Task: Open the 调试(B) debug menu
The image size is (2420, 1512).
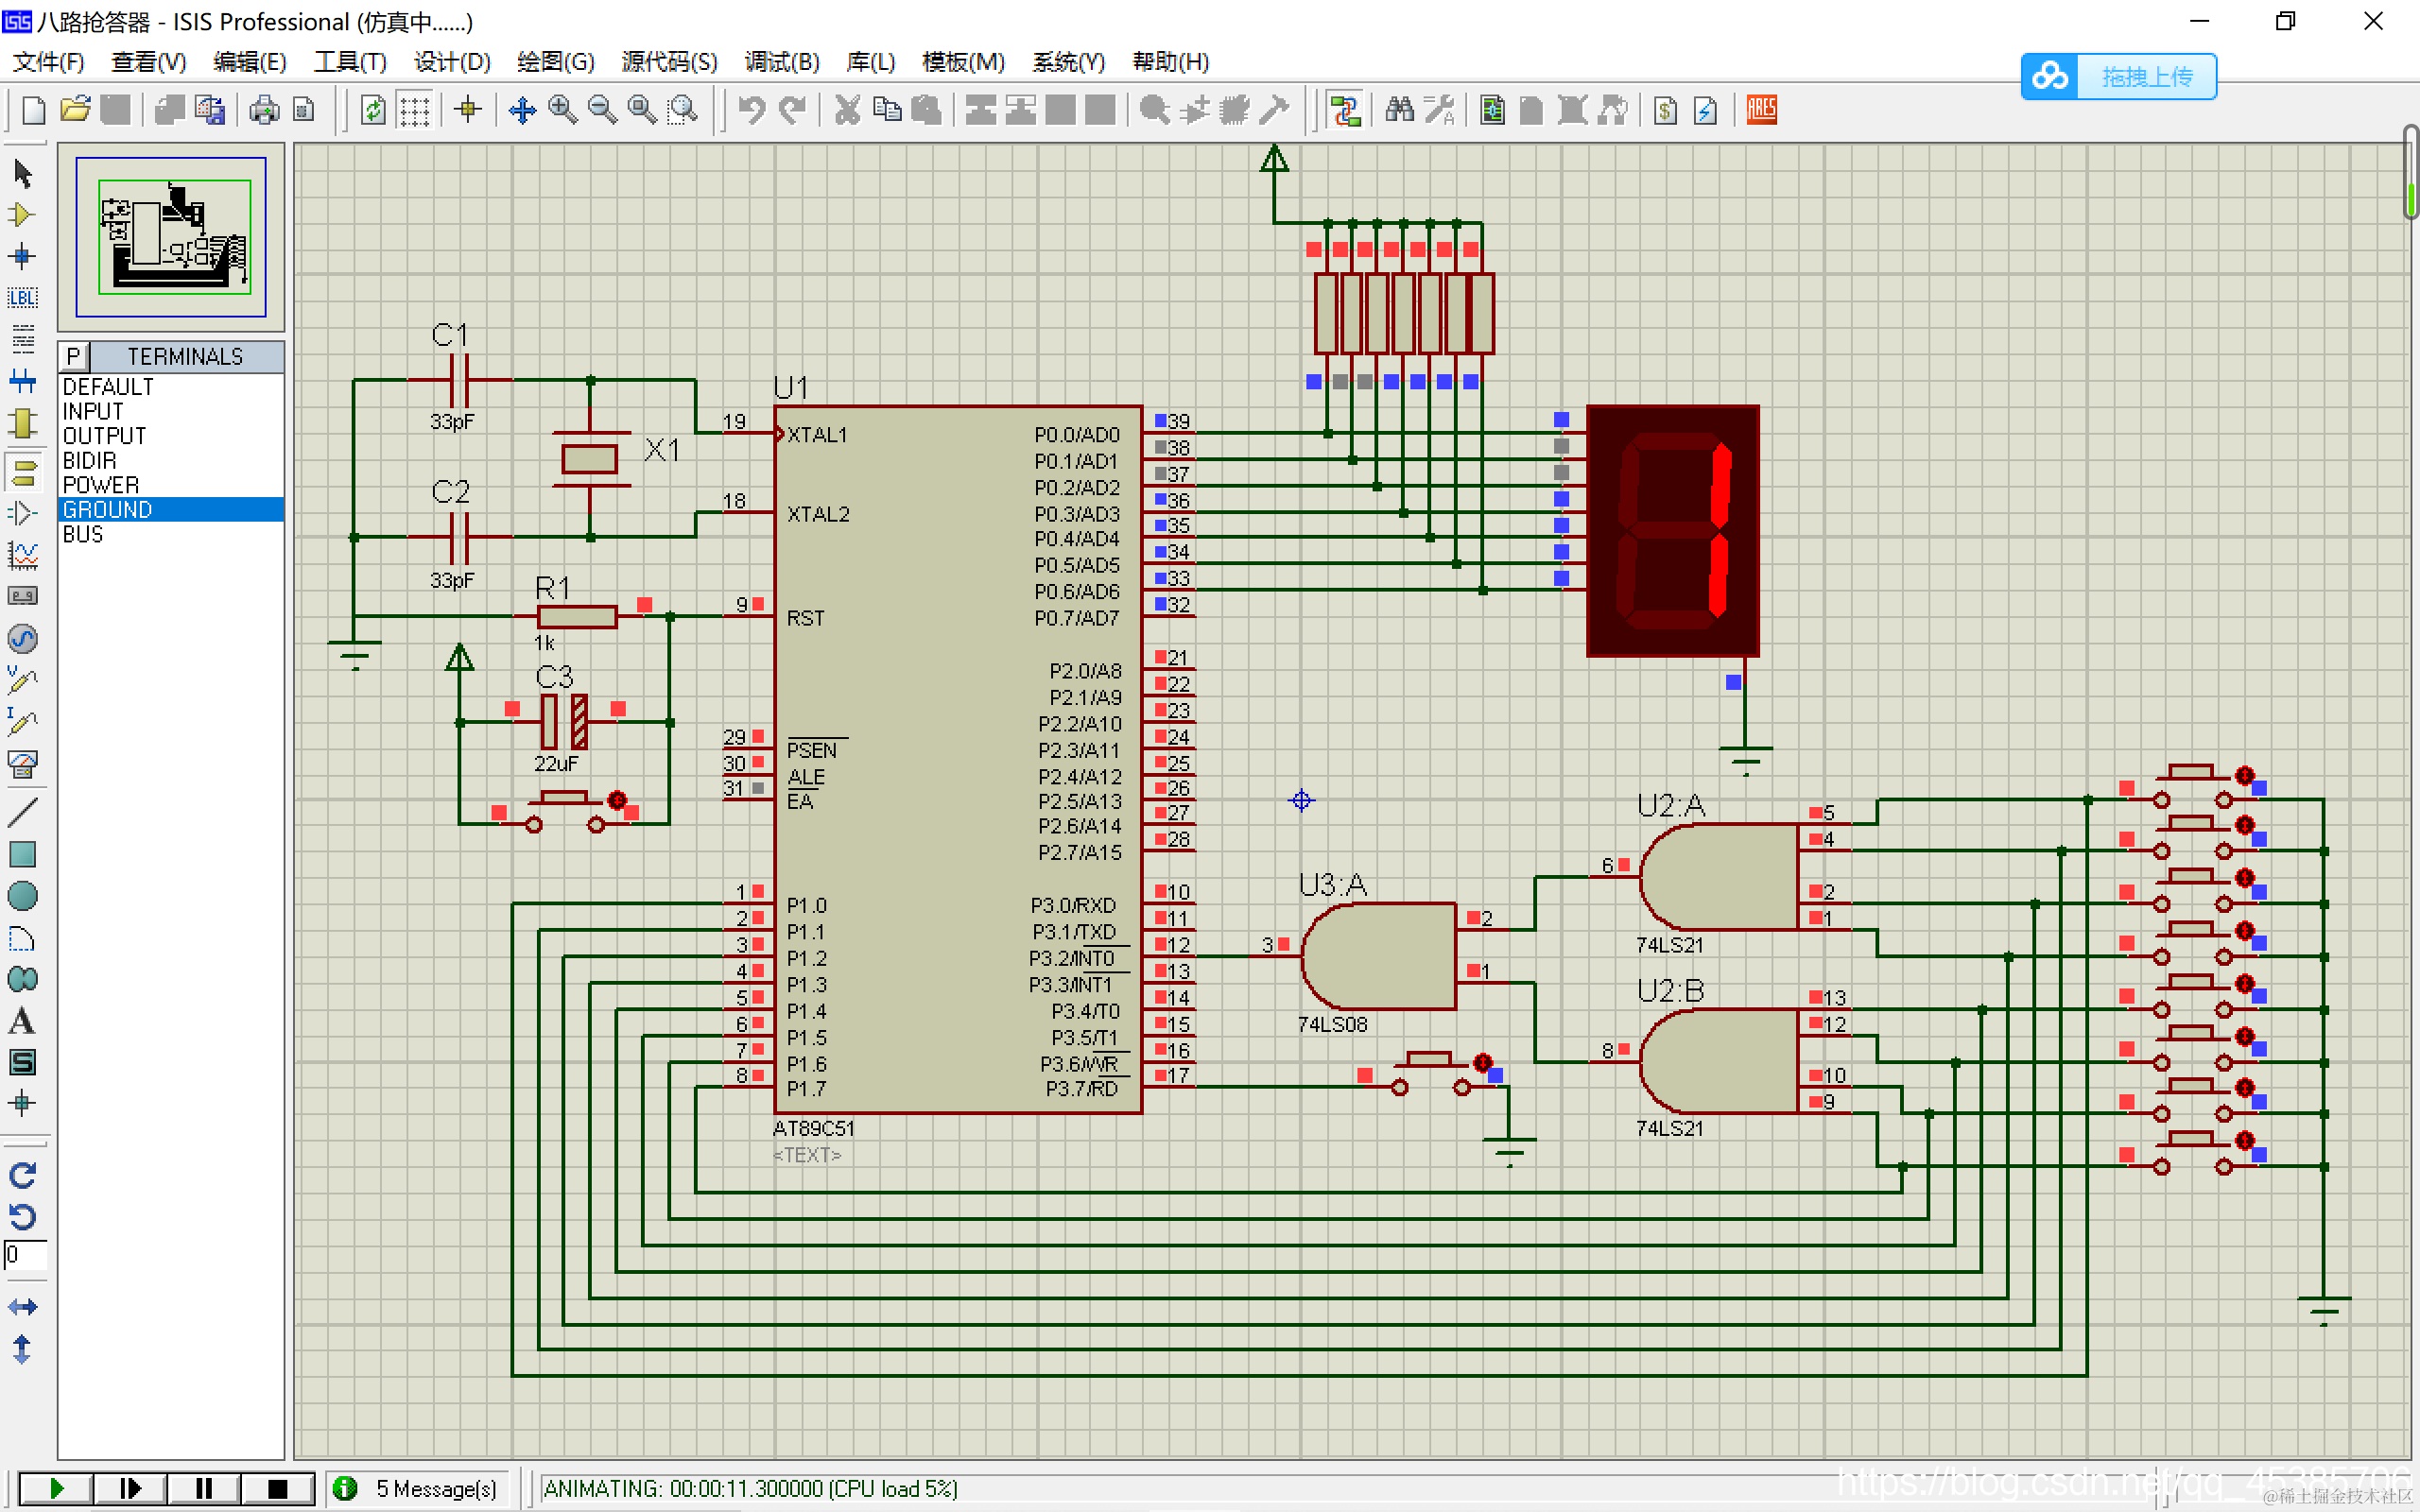Action: [781, 62]
